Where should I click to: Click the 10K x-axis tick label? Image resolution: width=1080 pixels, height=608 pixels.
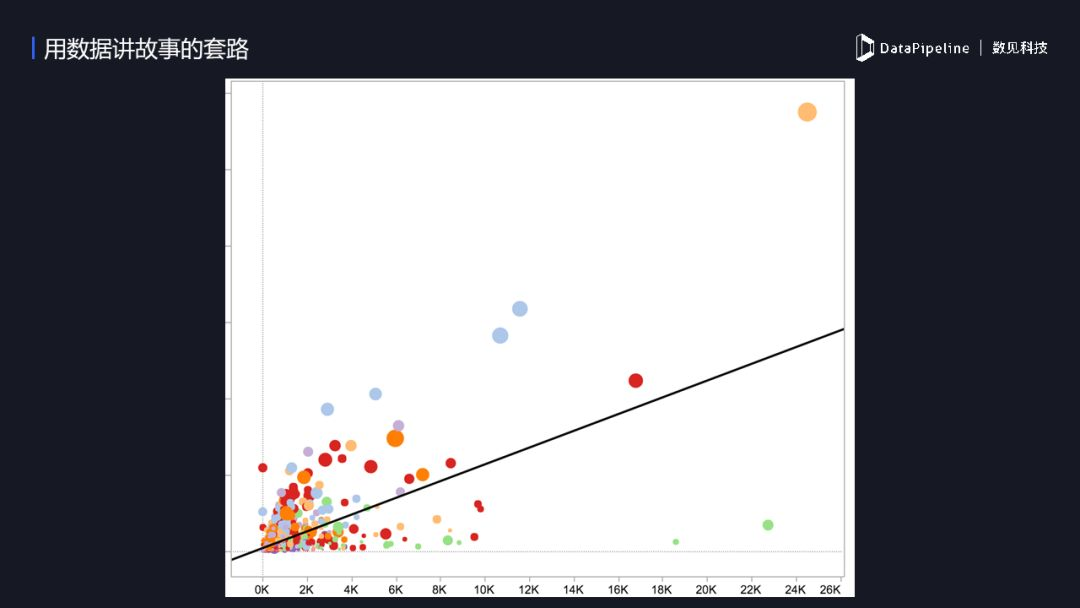pyautogui.click(x=484, y=589)
